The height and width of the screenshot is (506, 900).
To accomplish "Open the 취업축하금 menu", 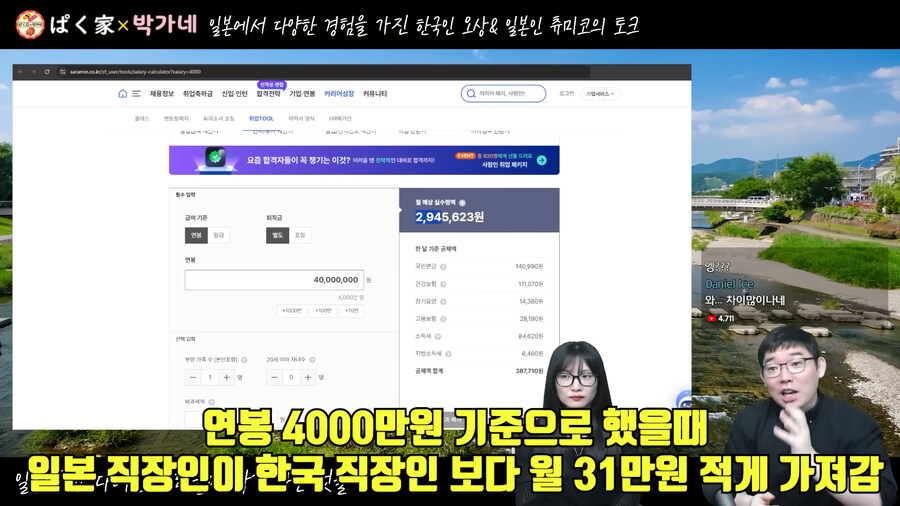I will tap(197, 94).
